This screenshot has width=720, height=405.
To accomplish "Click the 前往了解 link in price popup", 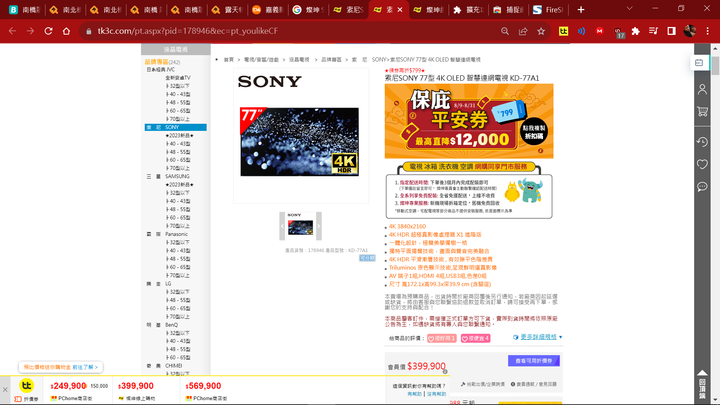I will click(84, 367).
